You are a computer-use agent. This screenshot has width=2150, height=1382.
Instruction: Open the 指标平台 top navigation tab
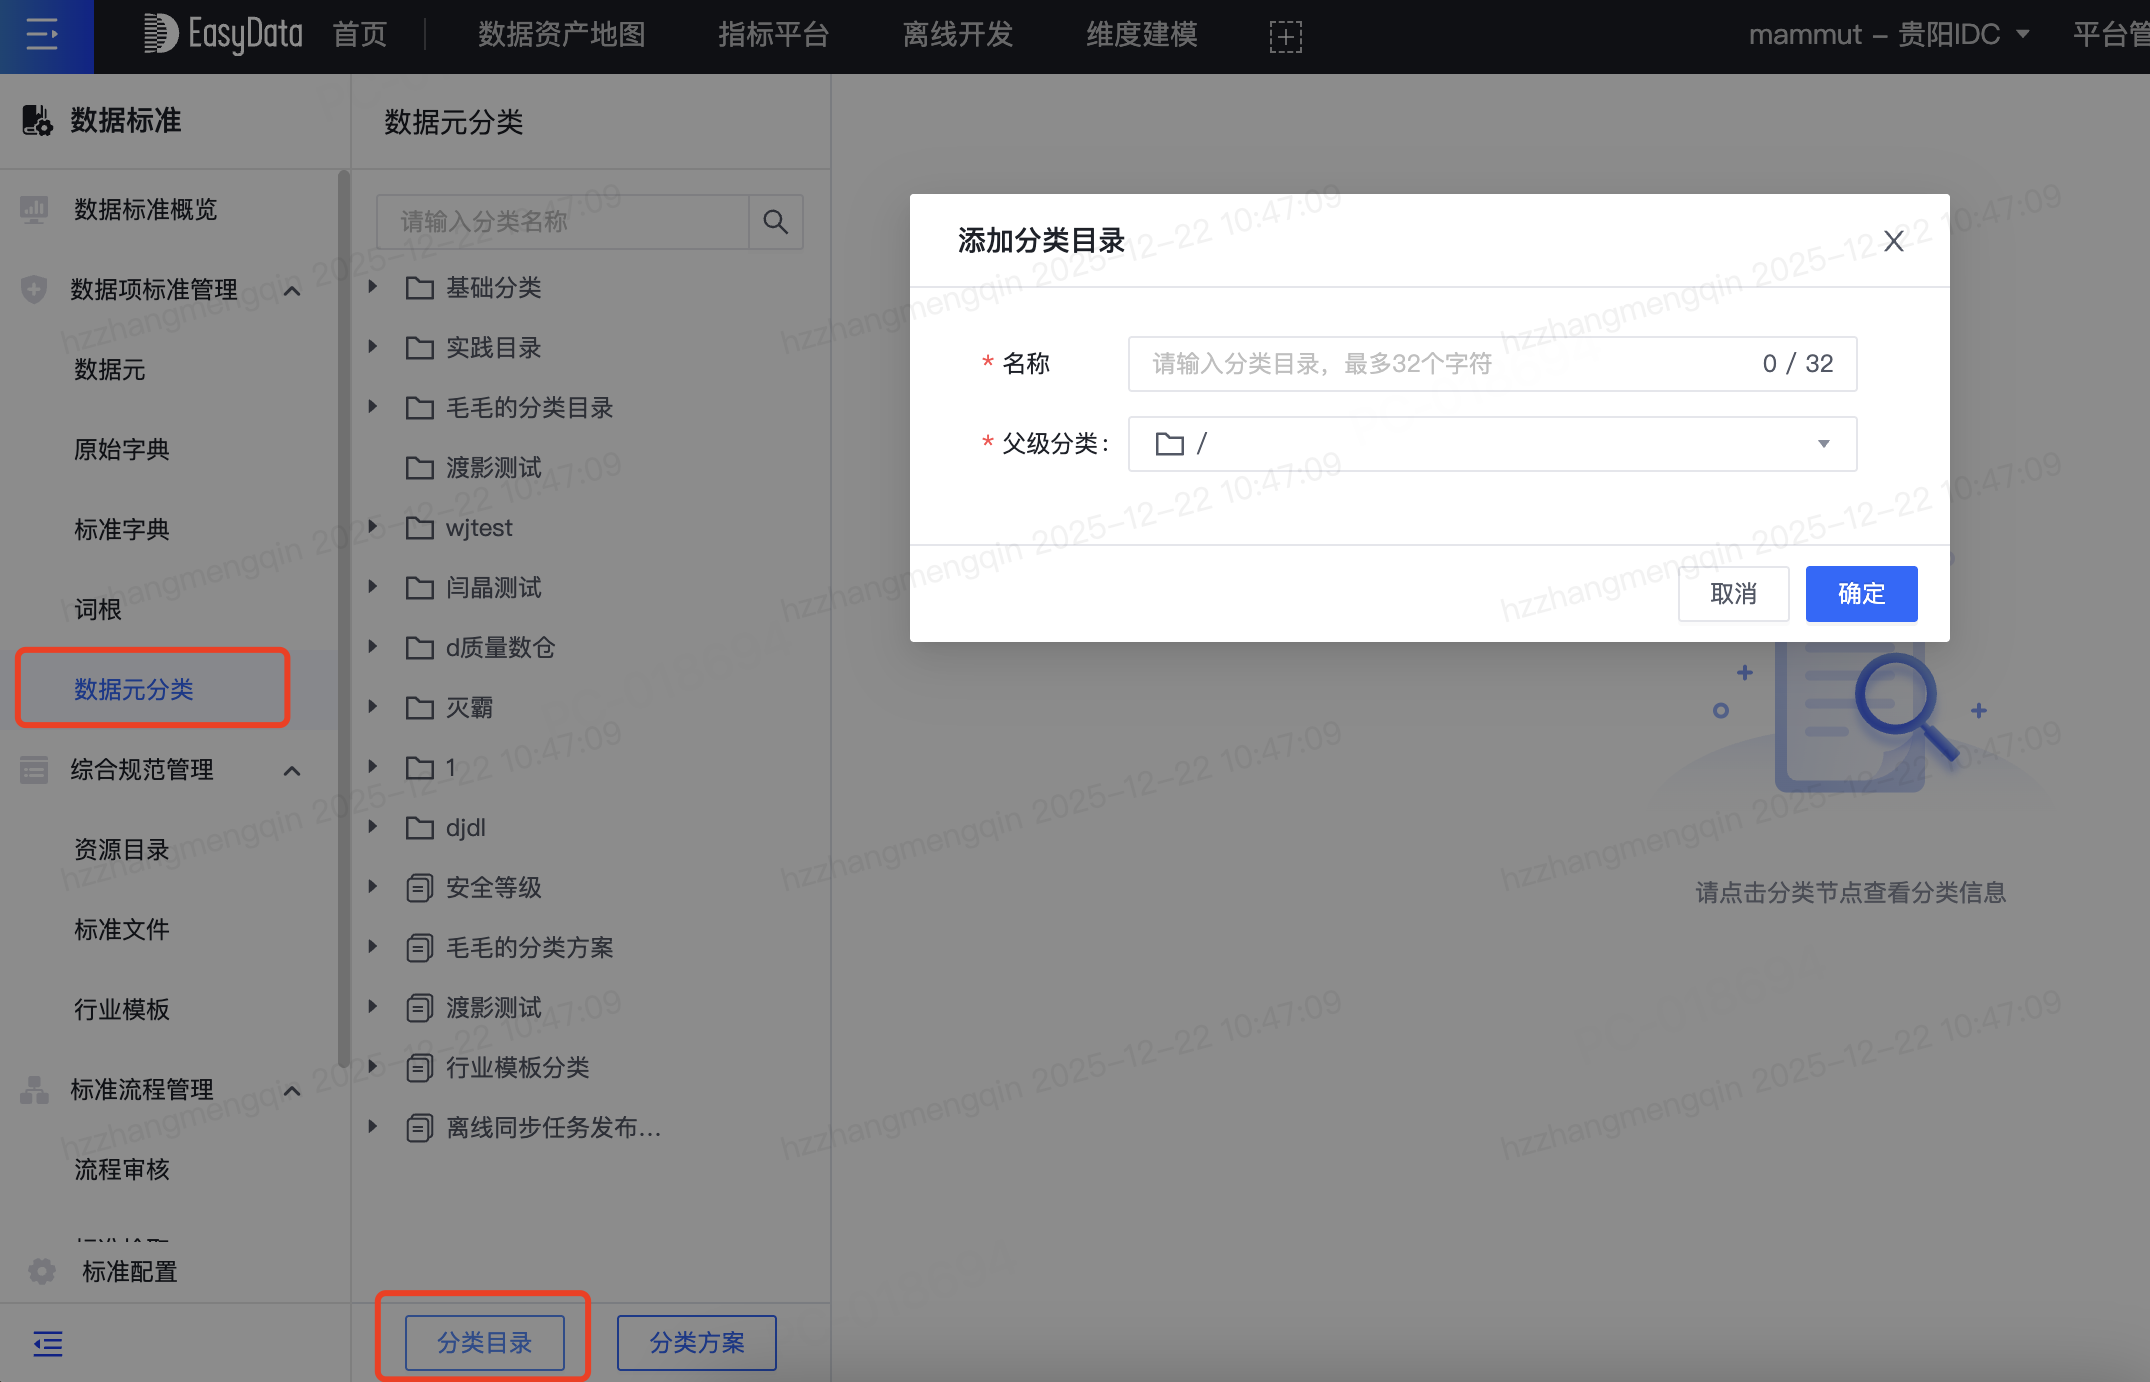pos(773,35)
